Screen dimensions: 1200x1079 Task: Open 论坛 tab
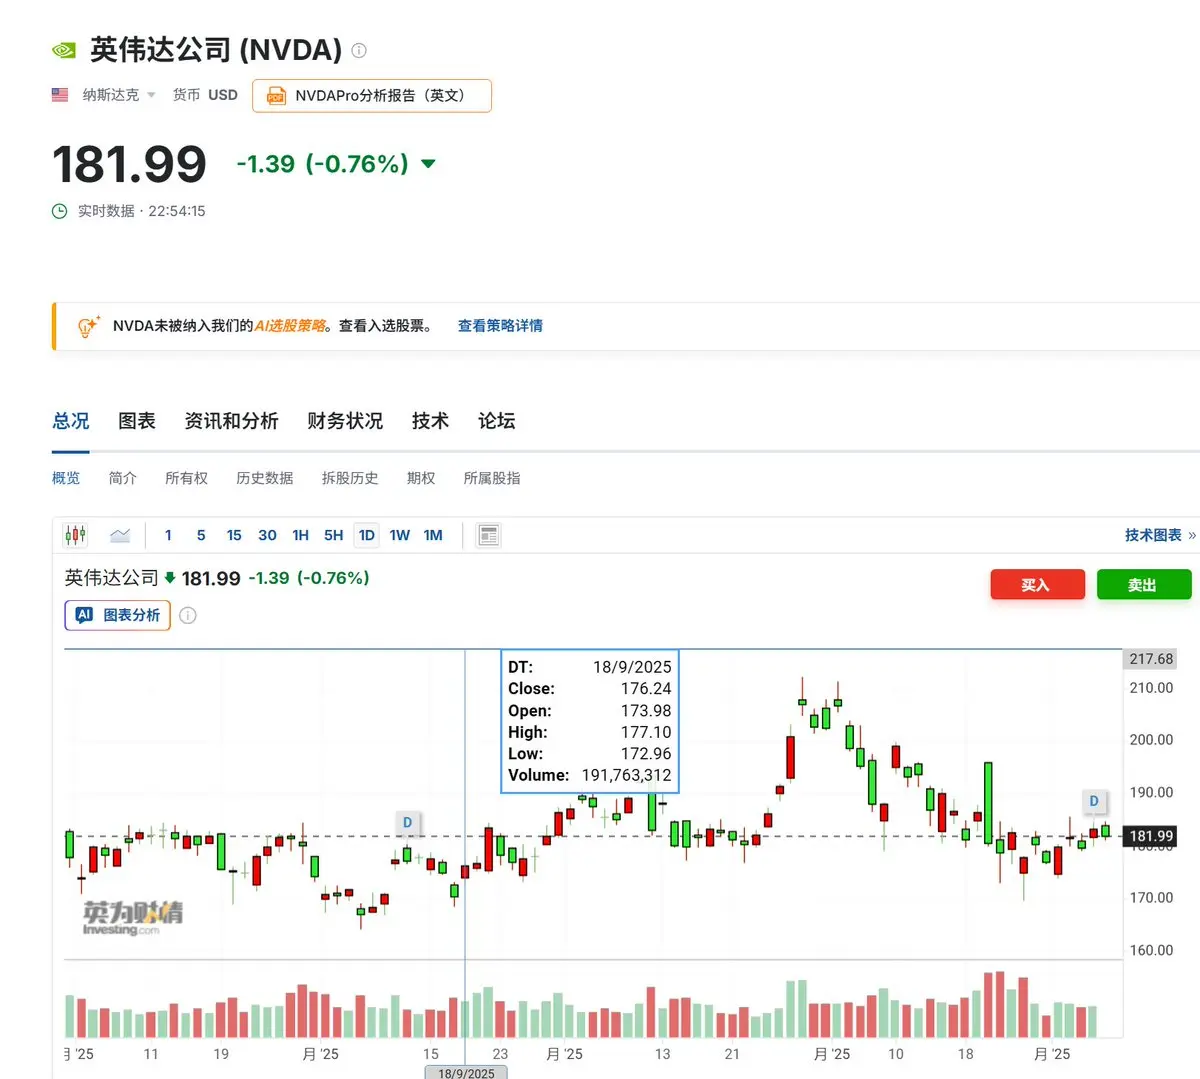[x=497, y=421]
